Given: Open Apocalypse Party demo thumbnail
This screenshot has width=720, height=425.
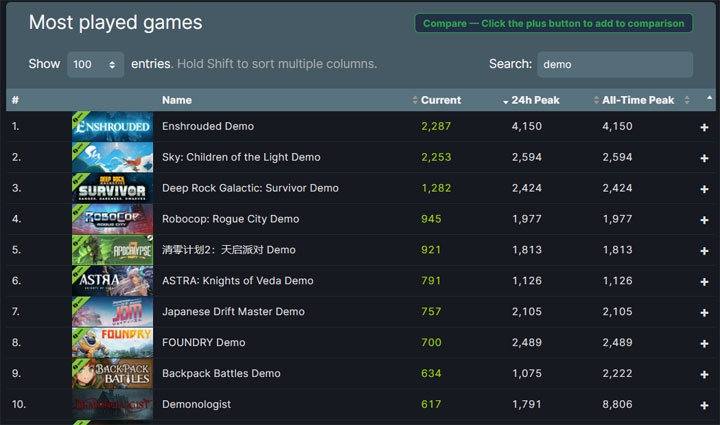Looking at the screenshot, I should click(112, 250).
